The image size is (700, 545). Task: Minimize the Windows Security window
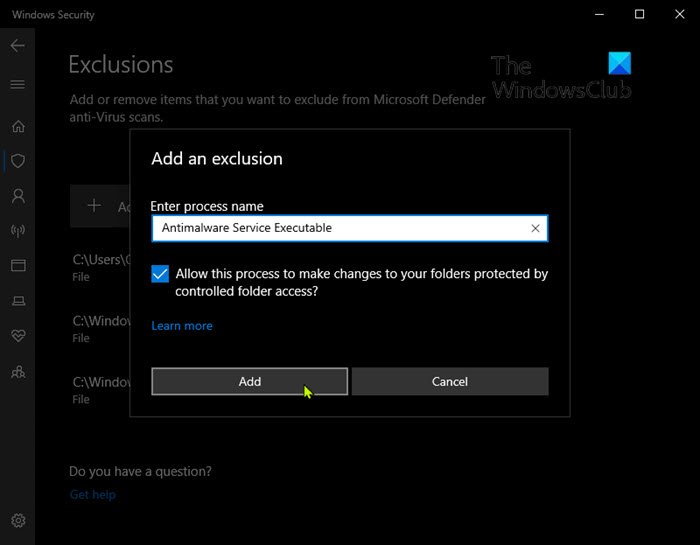(x=599, y=14)
